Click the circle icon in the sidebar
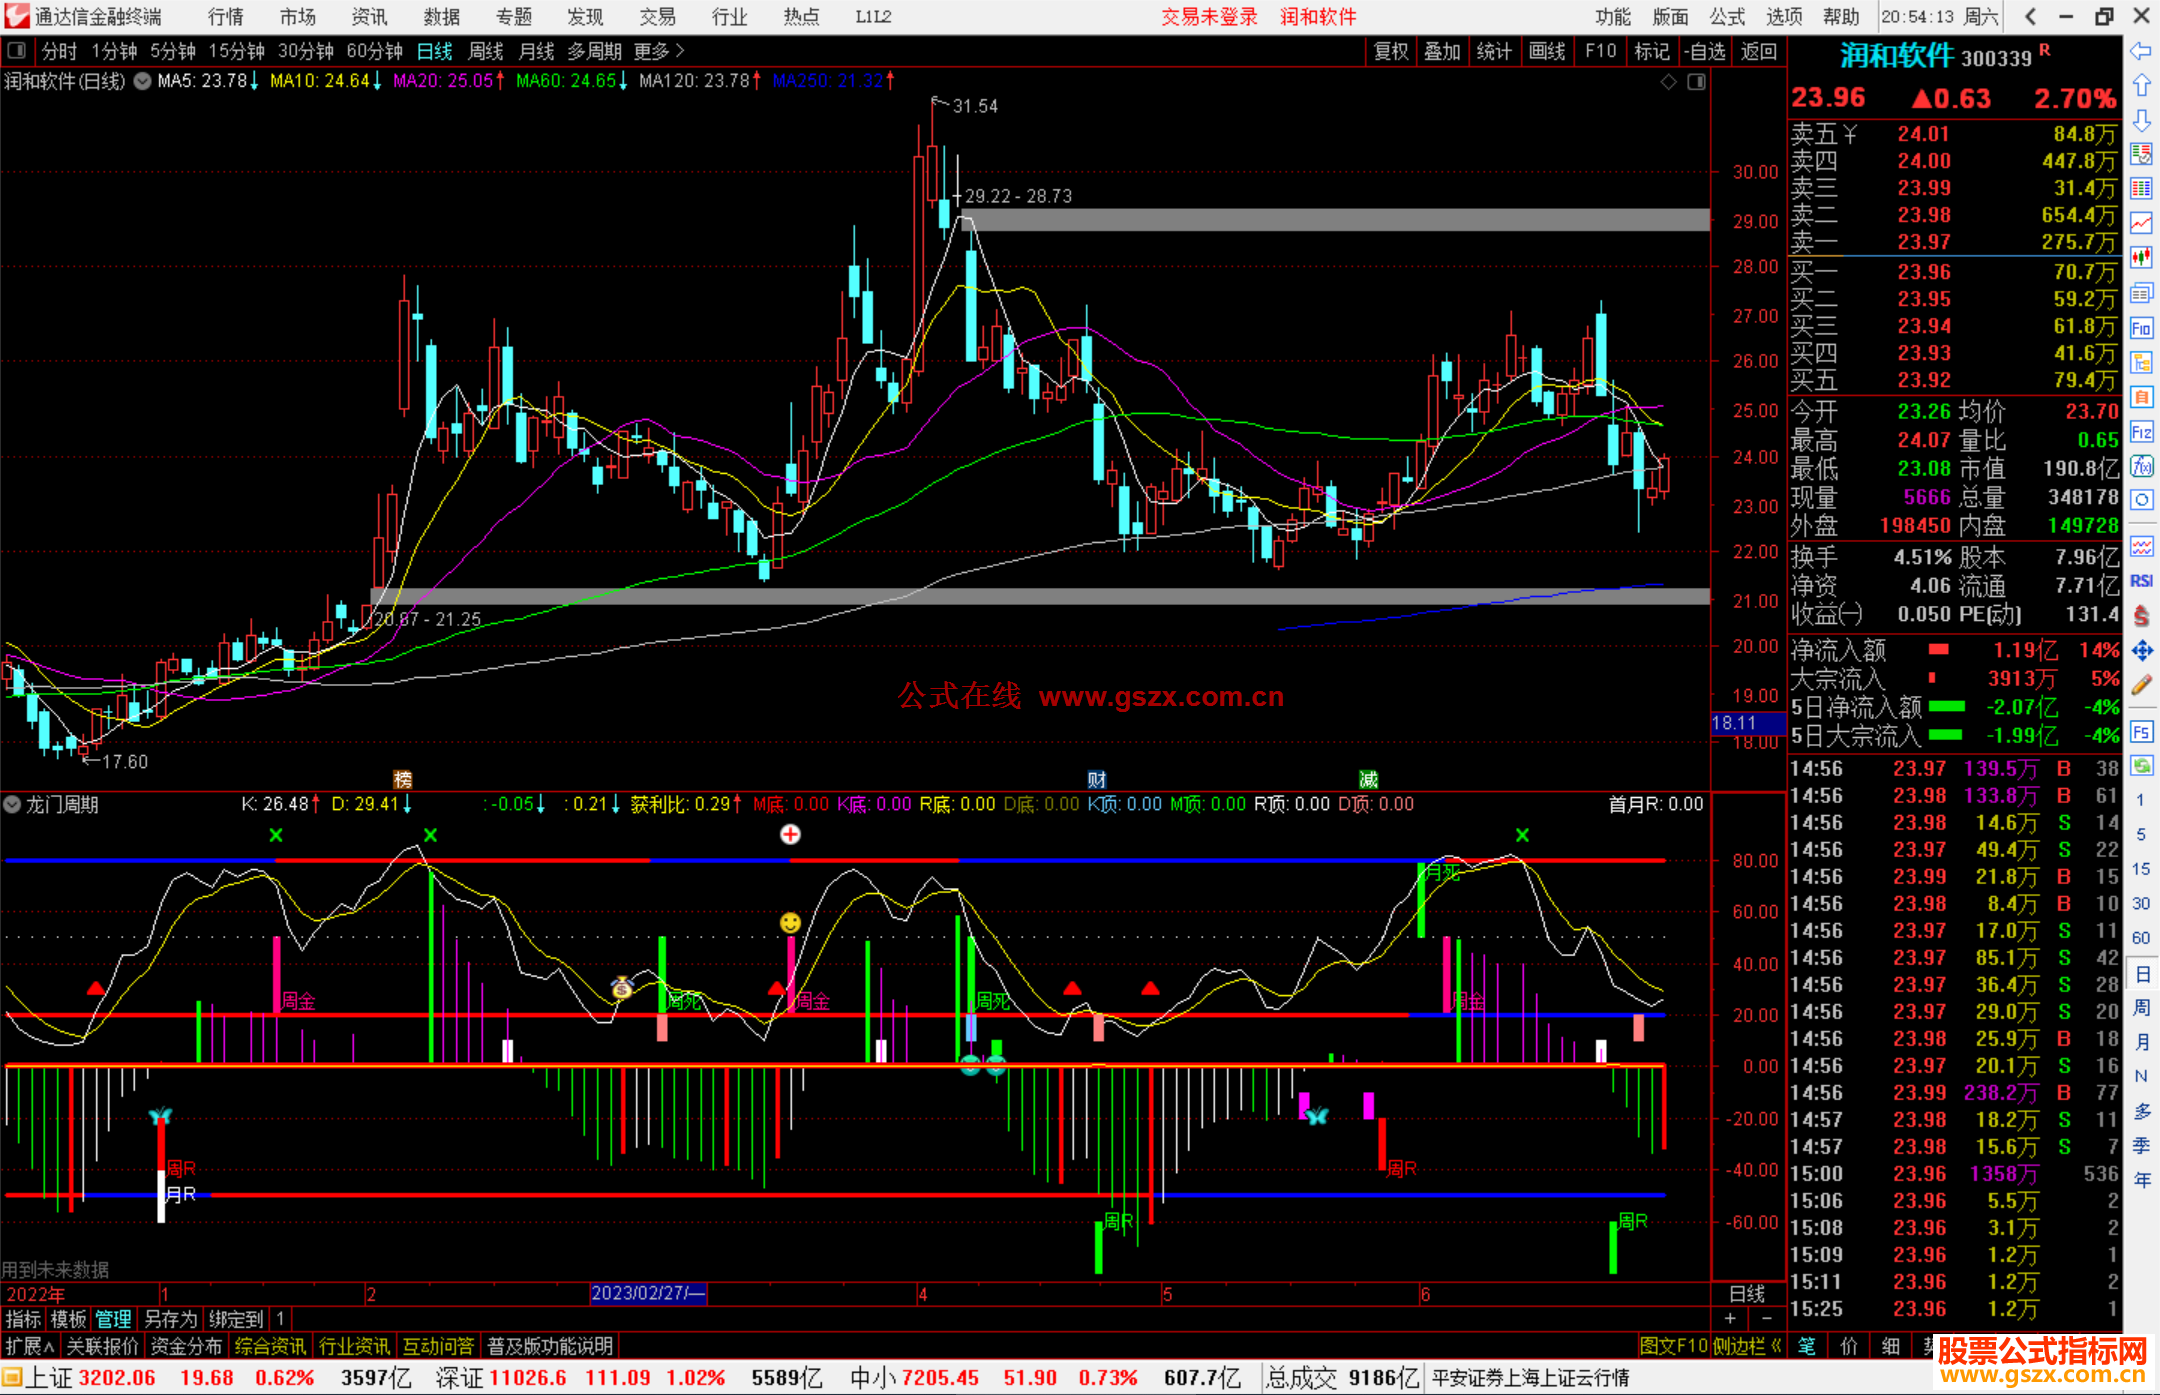2160x1395 pixels. click(x=2141, y=500)
